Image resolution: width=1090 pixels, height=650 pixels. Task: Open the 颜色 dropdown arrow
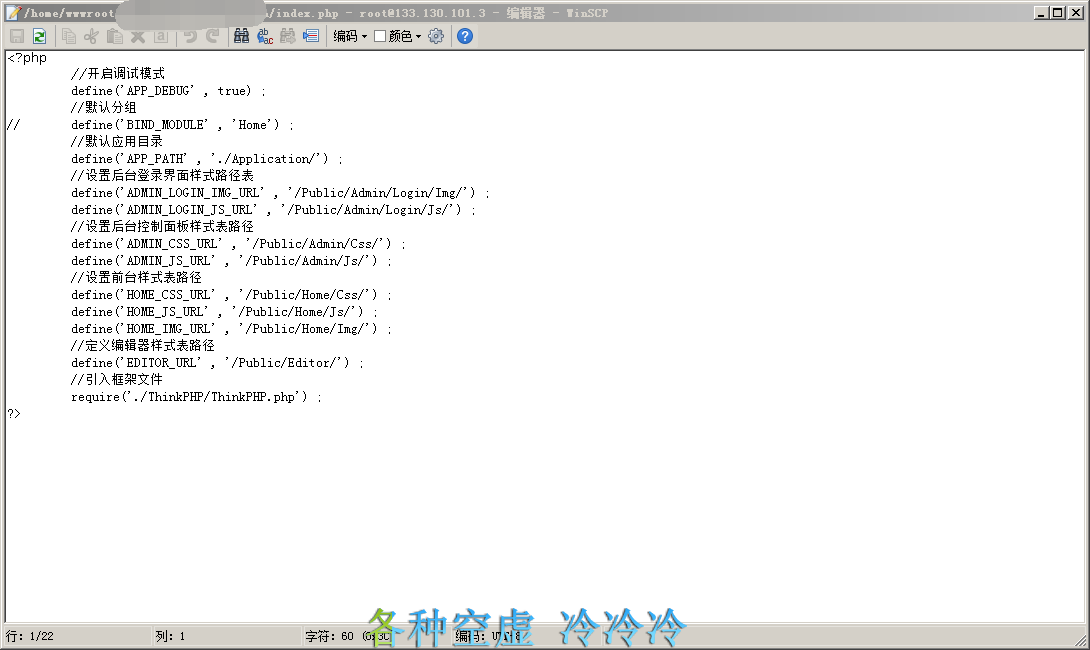click(419, 36)
